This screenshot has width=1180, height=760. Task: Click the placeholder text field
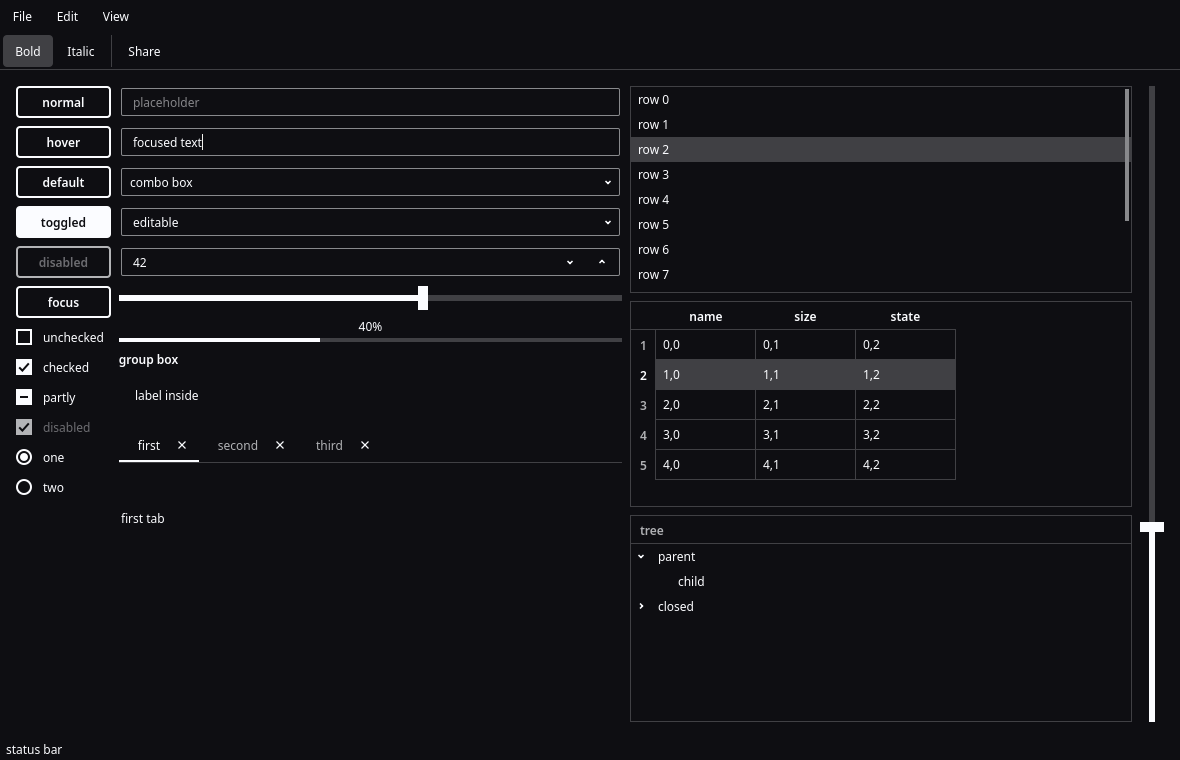pos(370,102)
